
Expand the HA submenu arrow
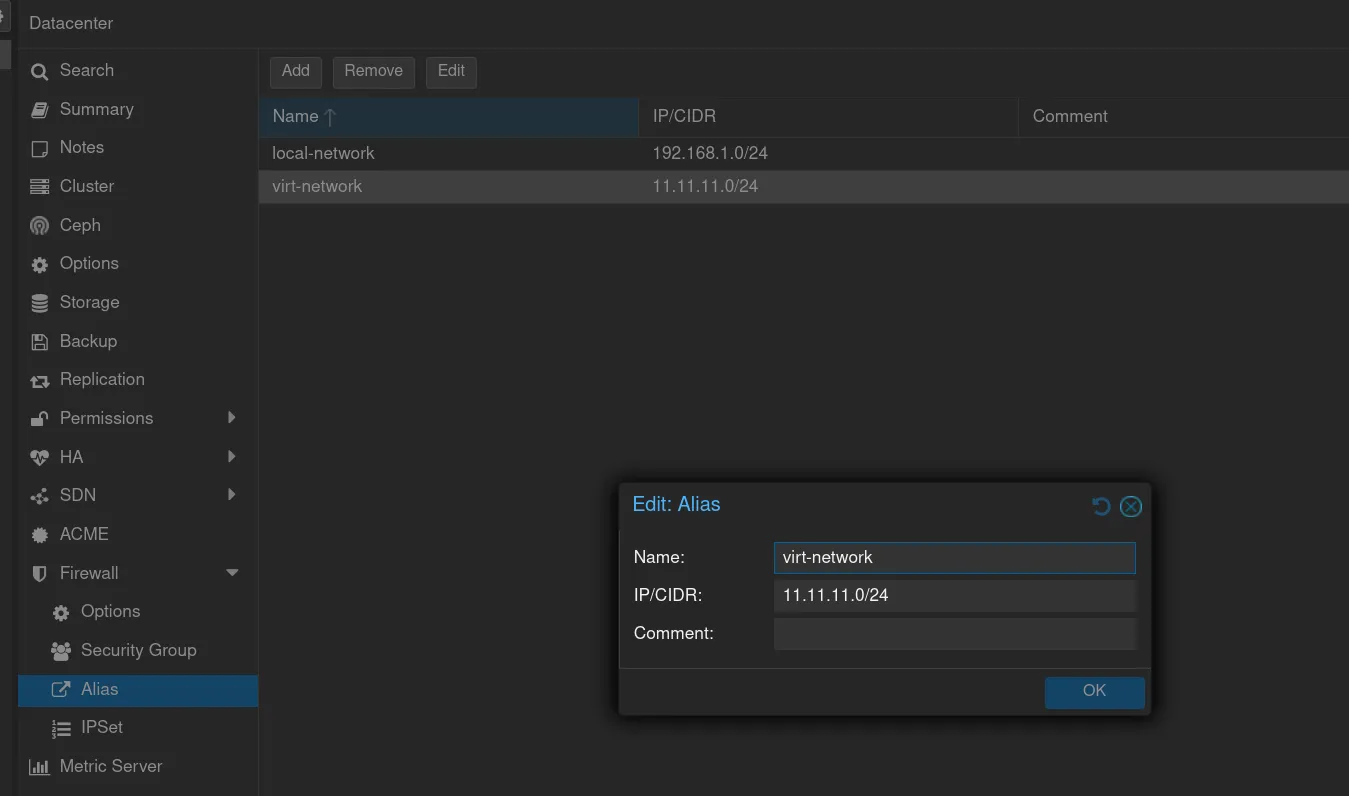pos(231,457)
